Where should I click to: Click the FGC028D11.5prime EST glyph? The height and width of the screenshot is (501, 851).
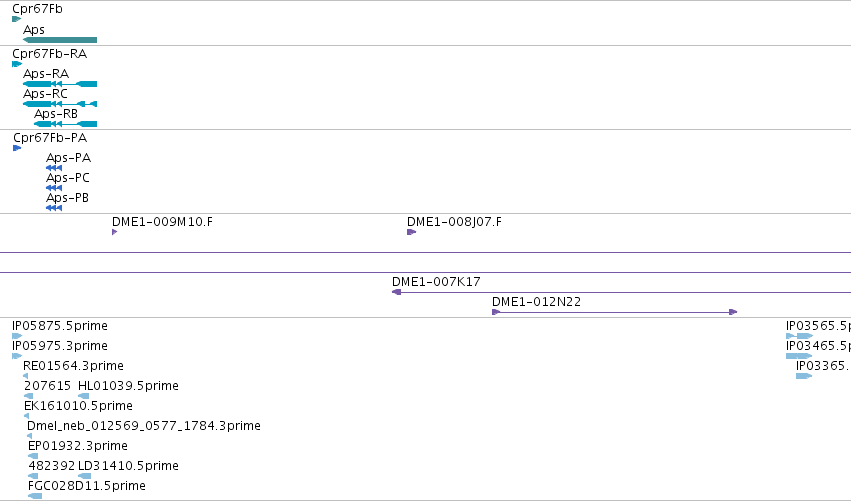35,496
